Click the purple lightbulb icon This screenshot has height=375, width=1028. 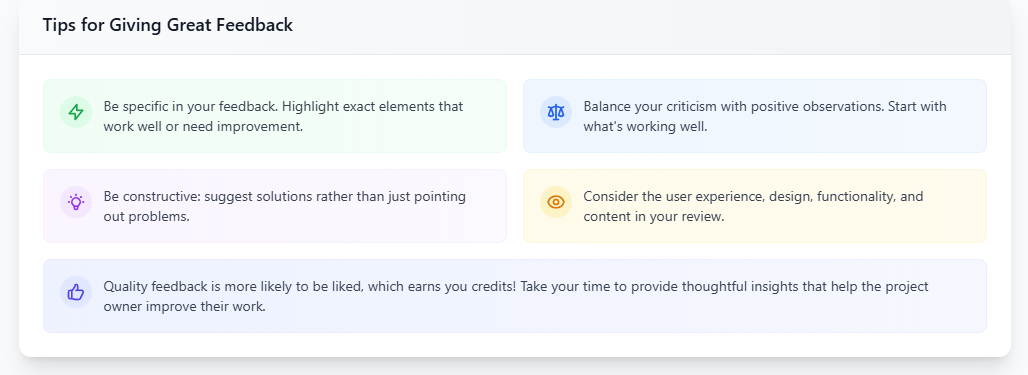76,202
